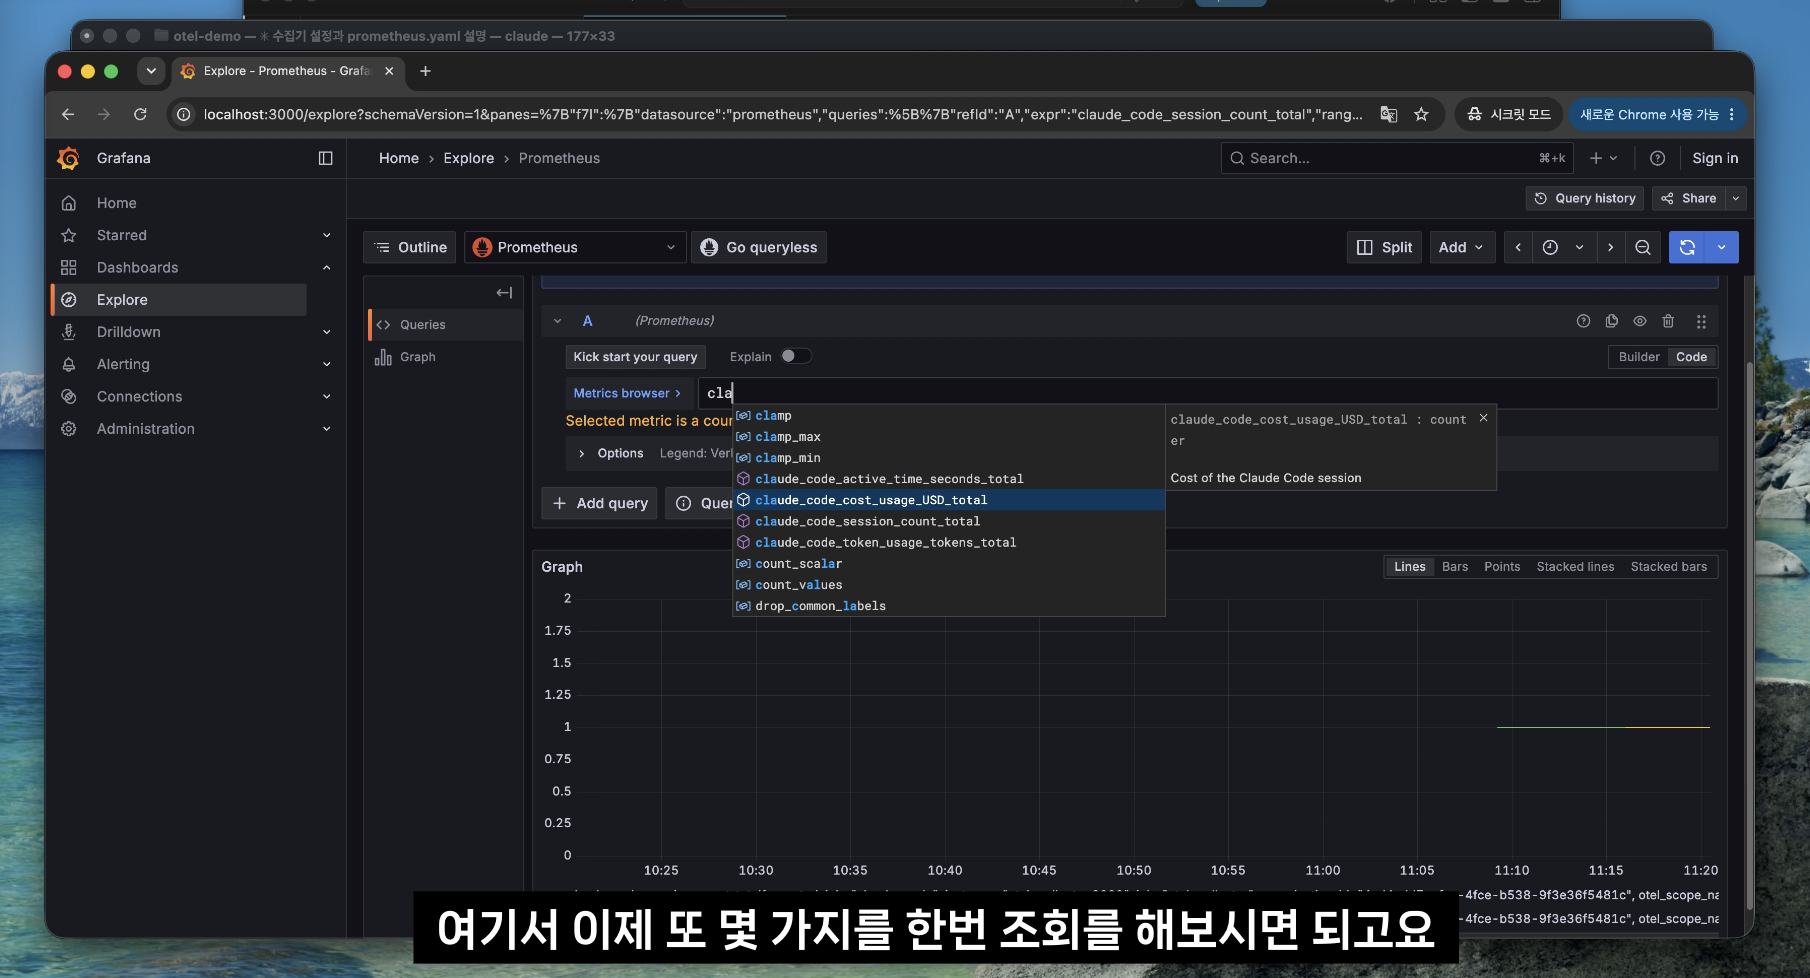The image size is (1810, 978).
Task: Choose claude_code_session_count_total suggestion
Action: [949, 521]
